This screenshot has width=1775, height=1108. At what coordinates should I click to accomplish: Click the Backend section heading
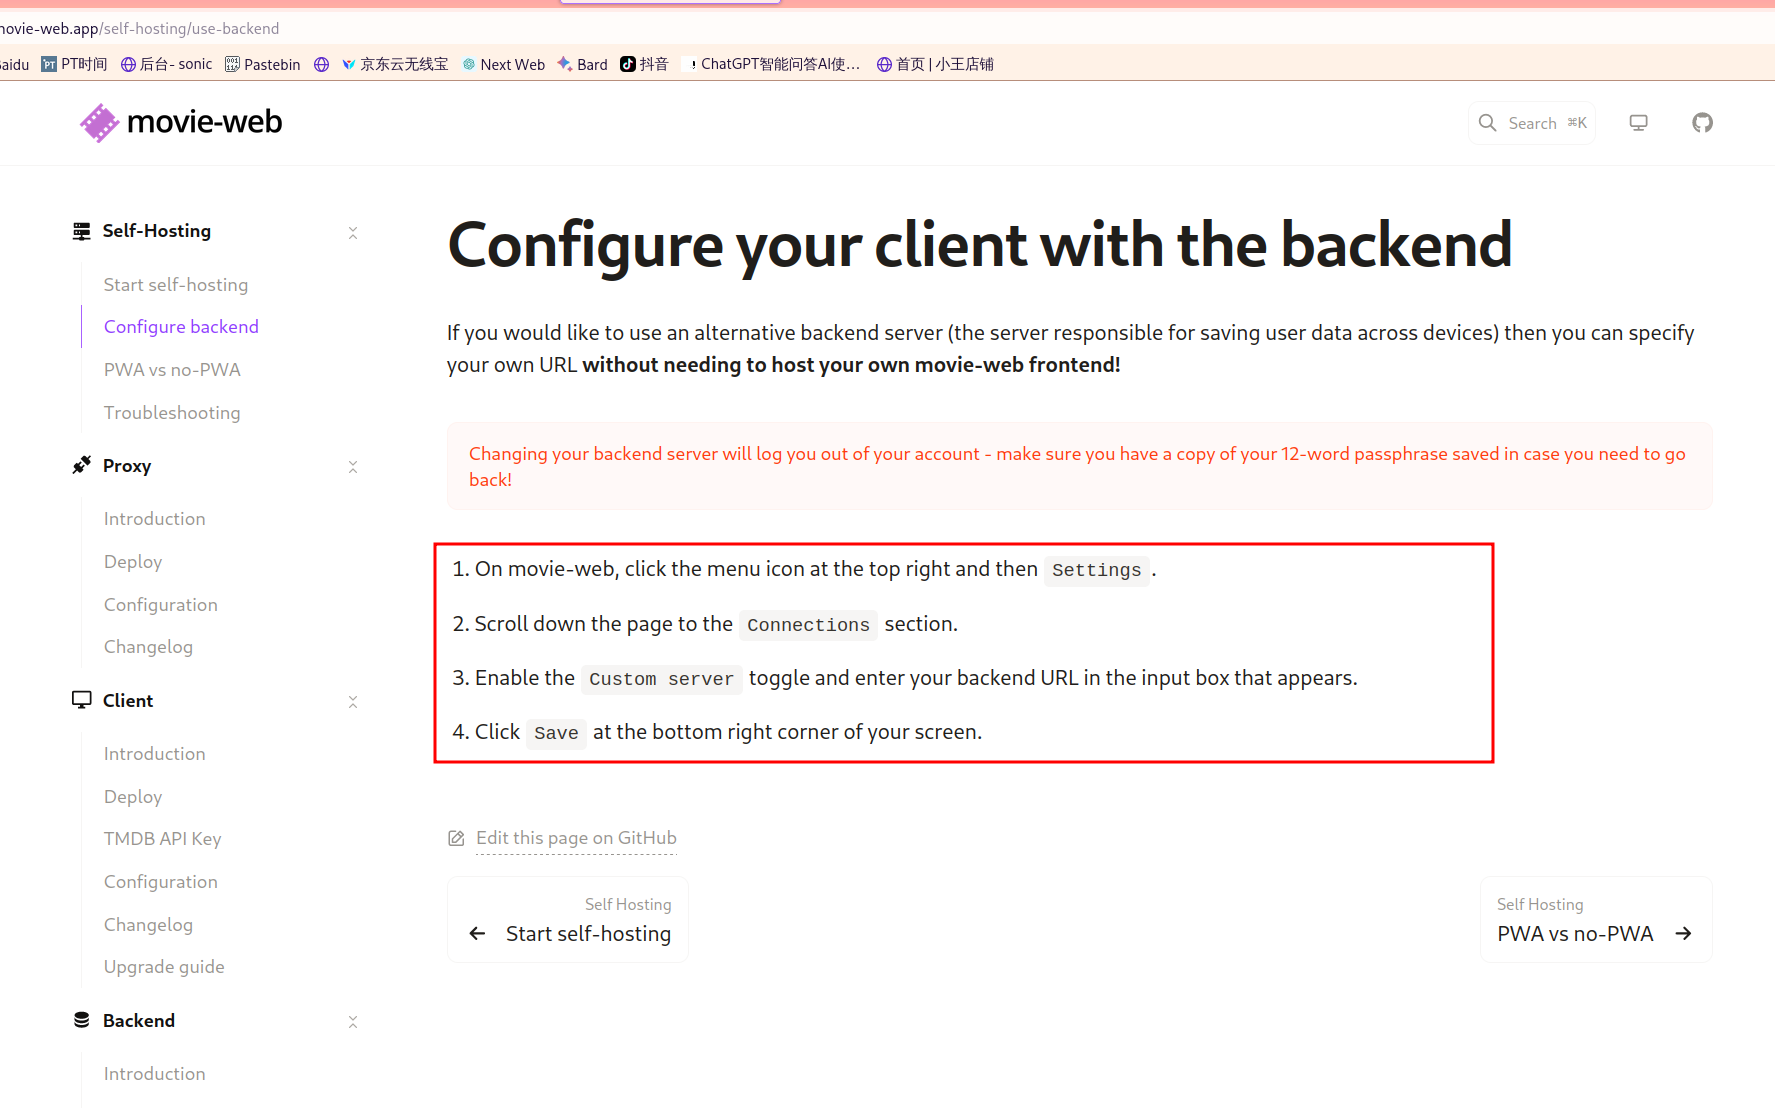coord(139,1021)
